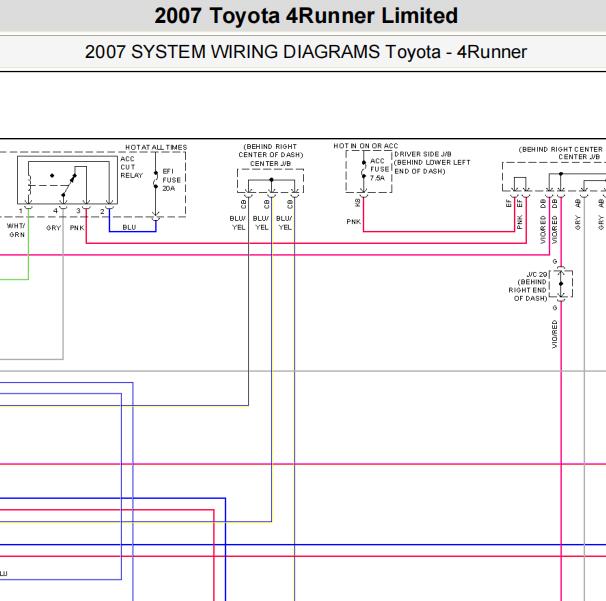Select the "ACC CUT RELAY" label
Image resolution: width=606 pixels, height=601 pixels.
[x=131, y=167]
